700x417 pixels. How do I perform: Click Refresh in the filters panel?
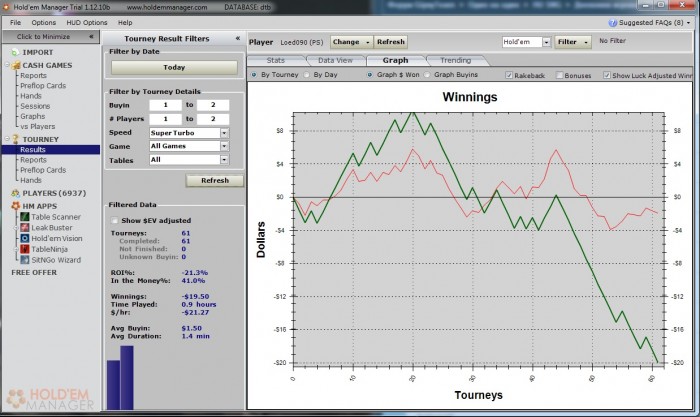(x=215, y=180)
